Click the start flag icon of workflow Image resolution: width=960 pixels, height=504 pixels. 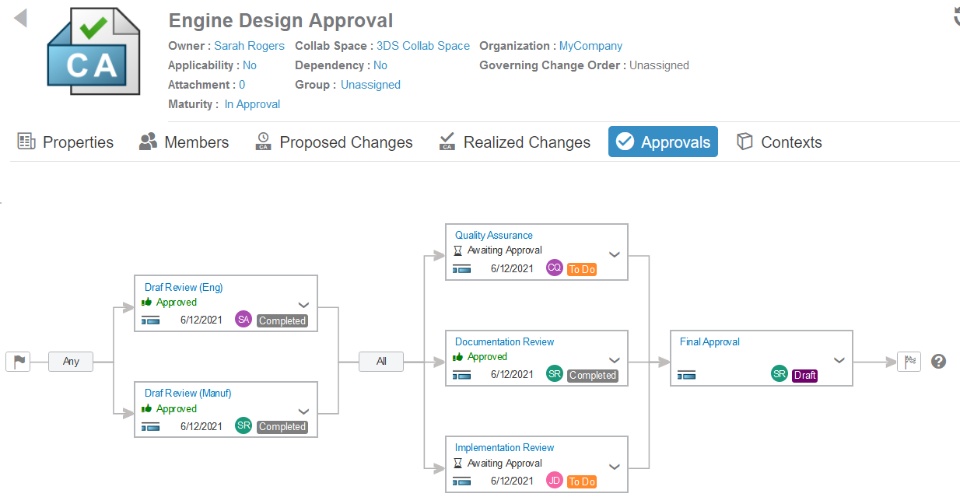(18, 362)
